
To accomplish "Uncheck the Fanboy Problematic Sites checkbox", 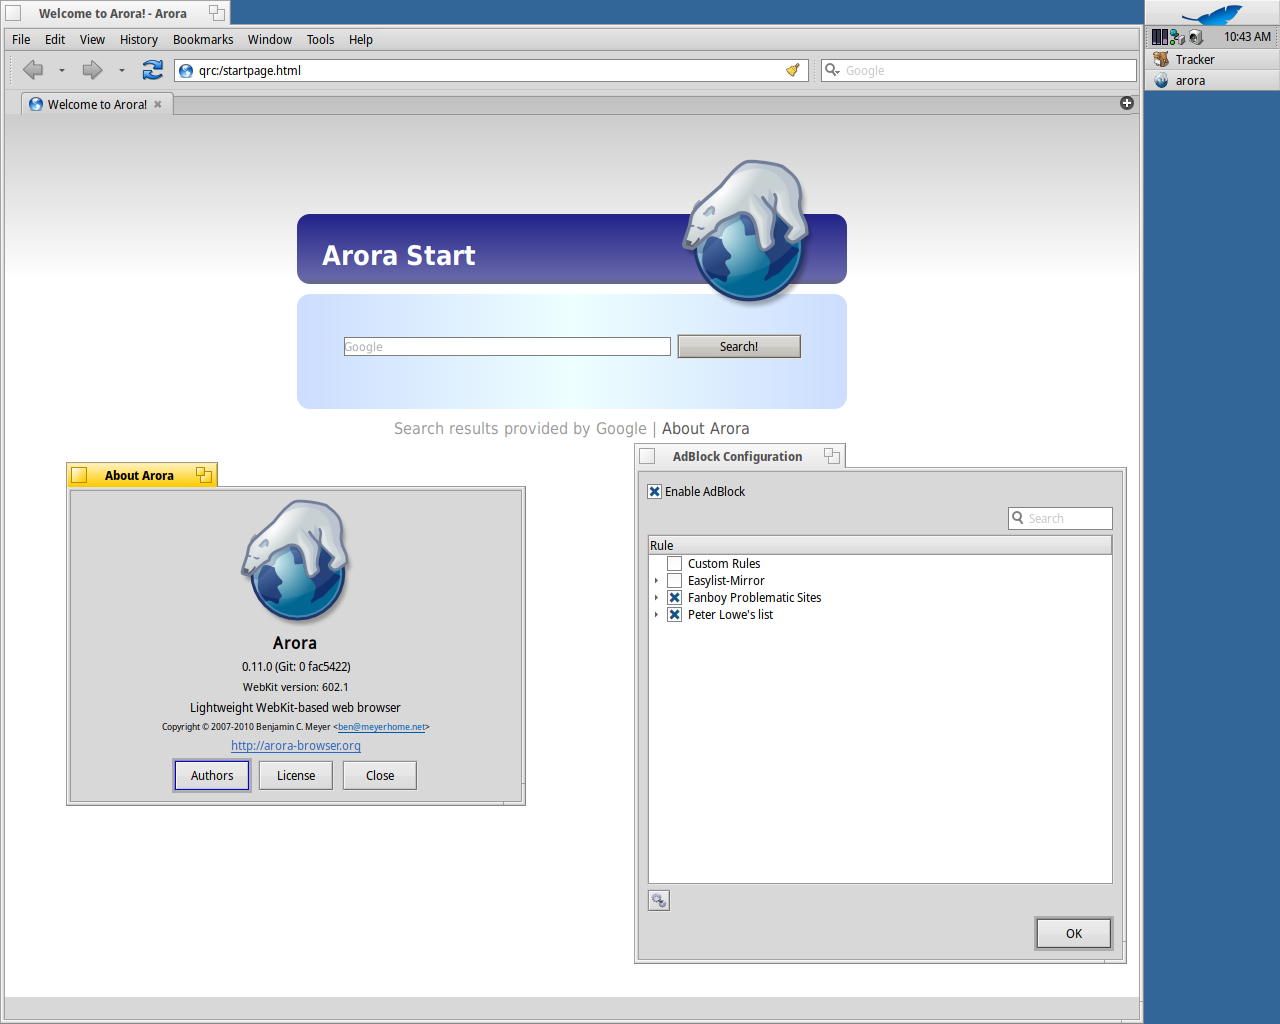I will (x=675, y=597).
